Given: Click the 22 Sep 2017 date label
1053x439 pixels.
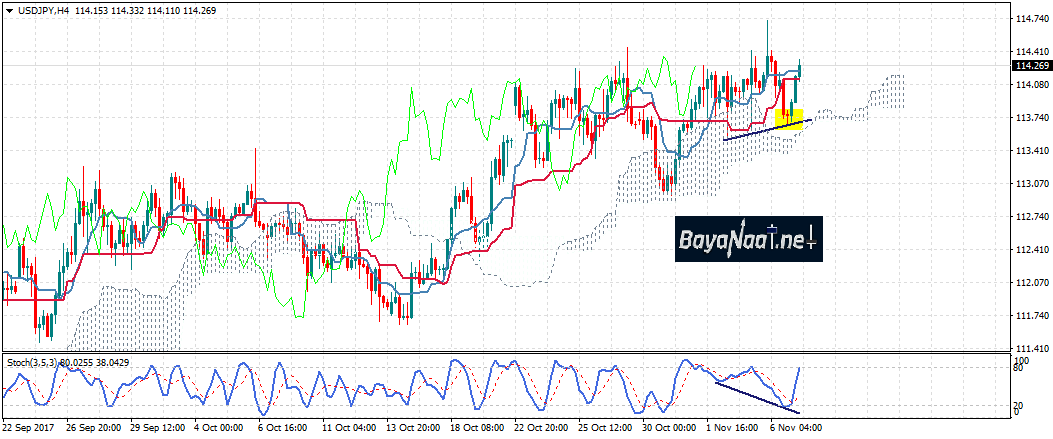Looking at the screenshot, I should point(28,427).
